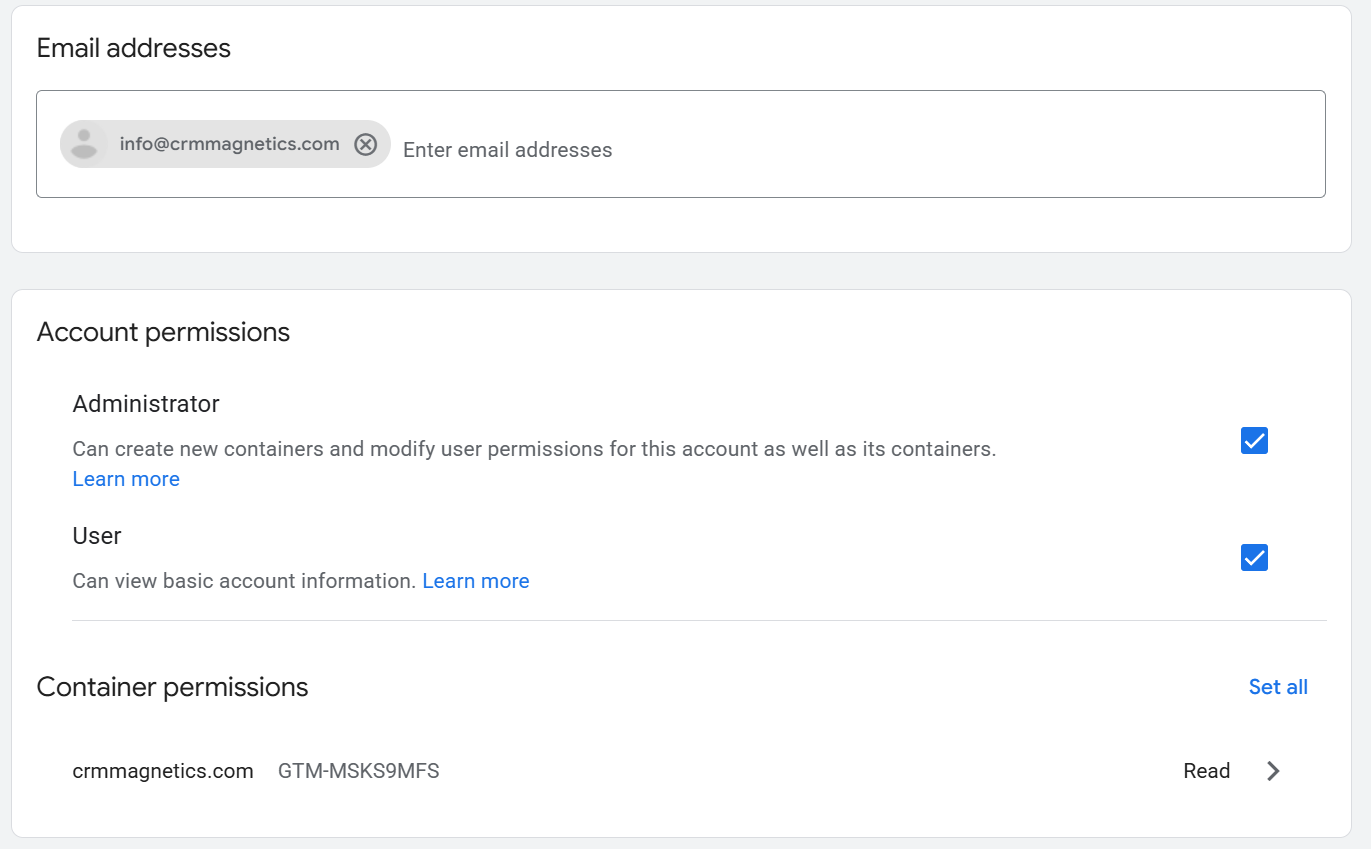Select the info@crmmagnetics.com chip text
This screenshot has height=849, width=1371.
[229, 144]
